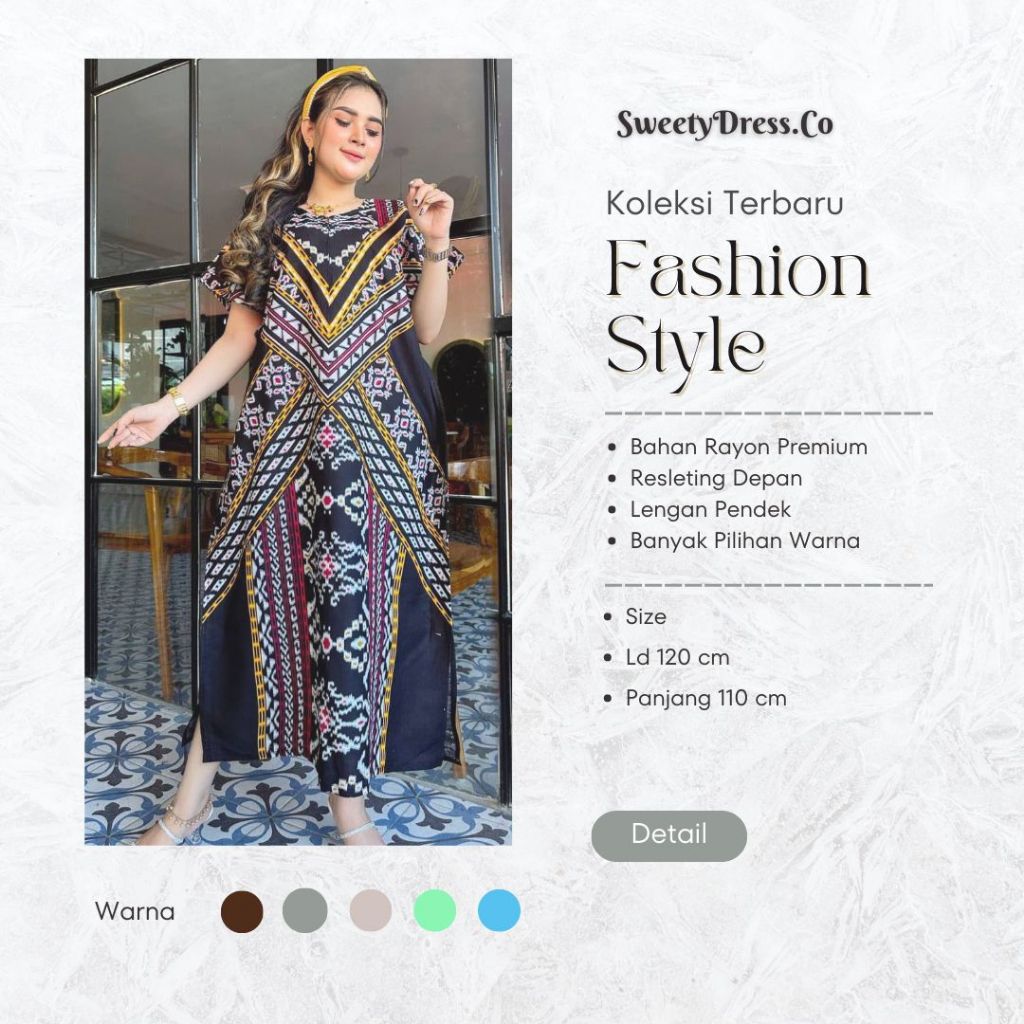This screenshot has height=1024, width=1024.
Task: Pick the mint green color swatch
Action: tap(435, 910)
